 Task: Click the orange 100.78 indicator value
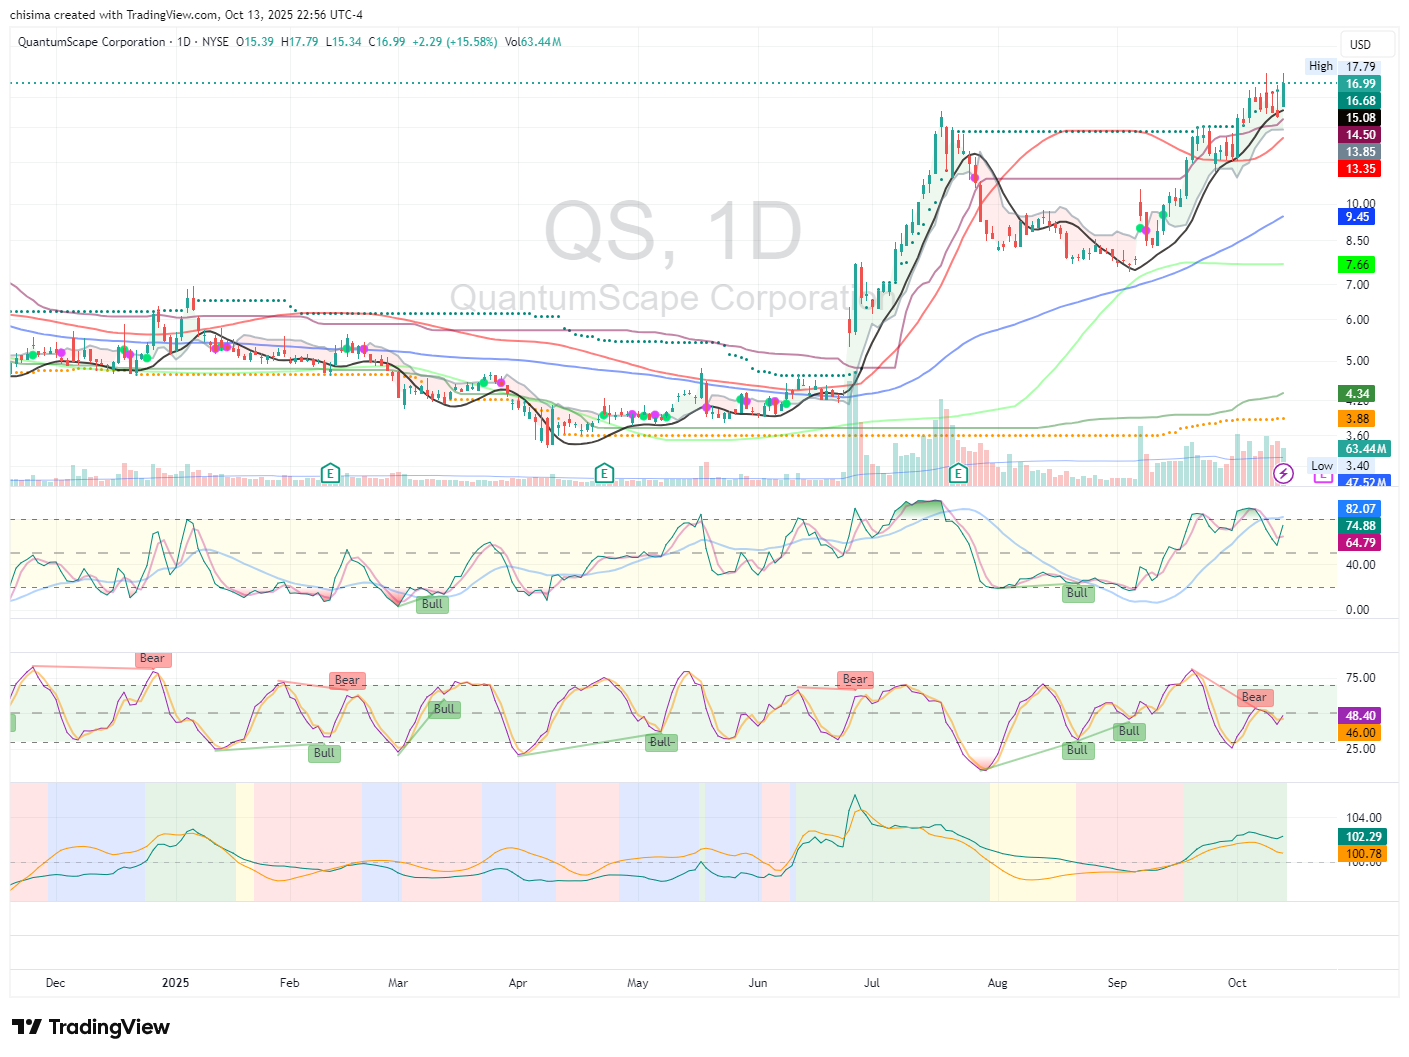pos(1363,854)
